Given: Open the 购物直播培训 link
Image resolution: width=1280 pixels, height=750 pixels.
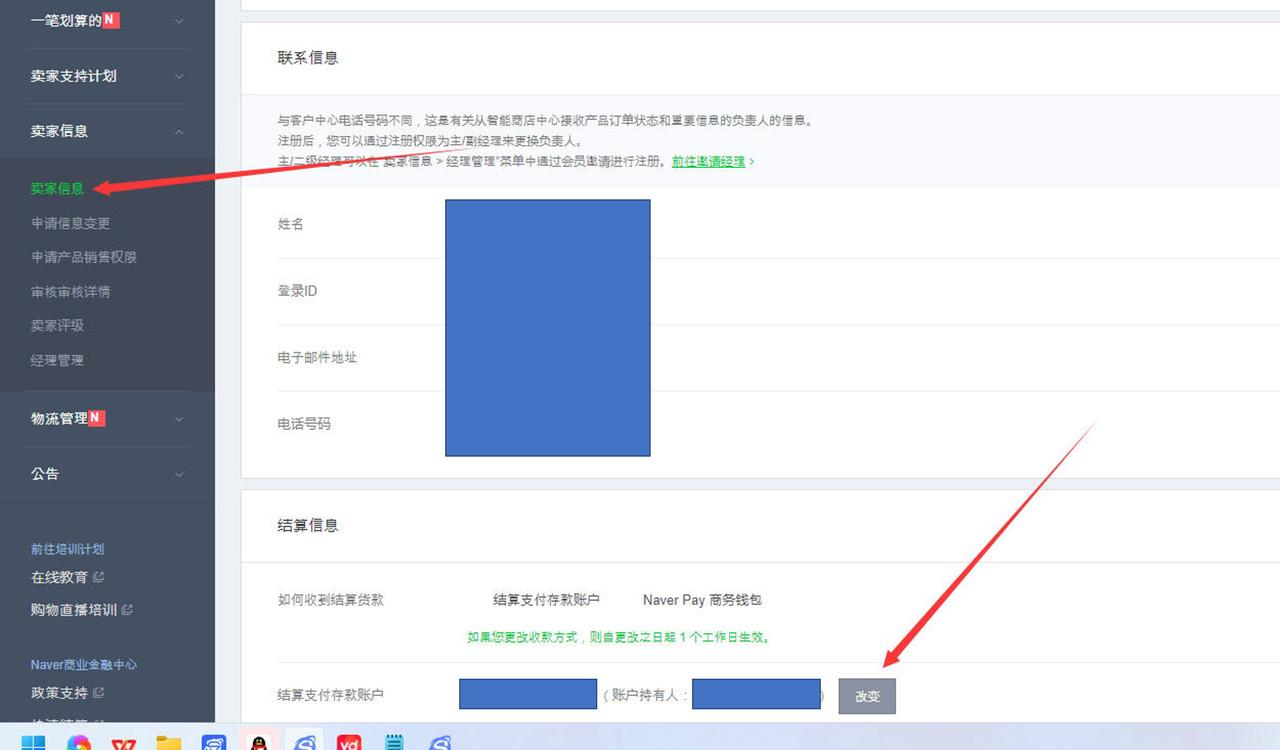Looking at the screenshot, I should (x=74, y=609).
